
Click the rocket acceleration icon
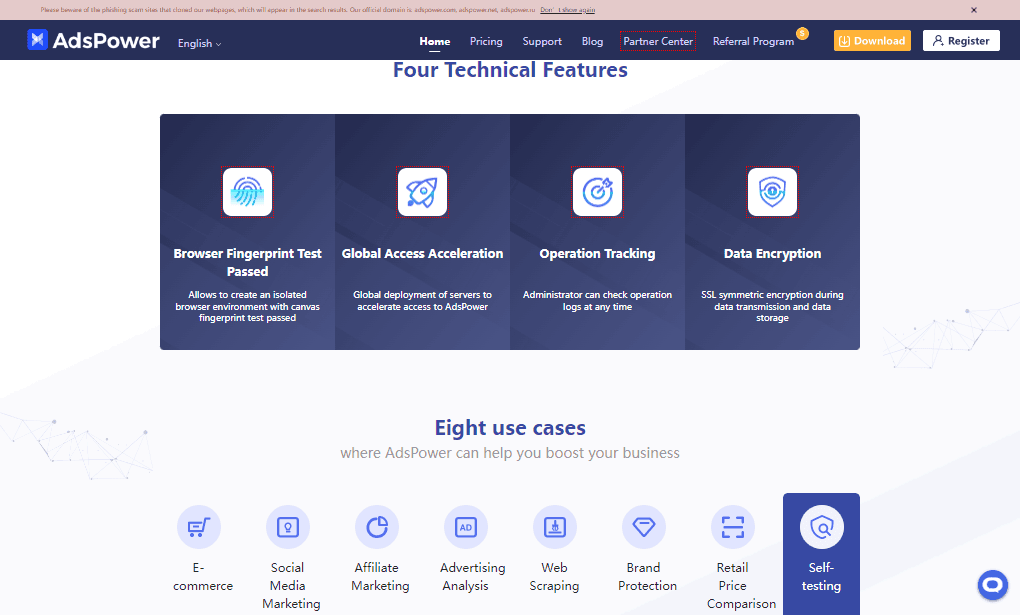(x=422, y=192)
